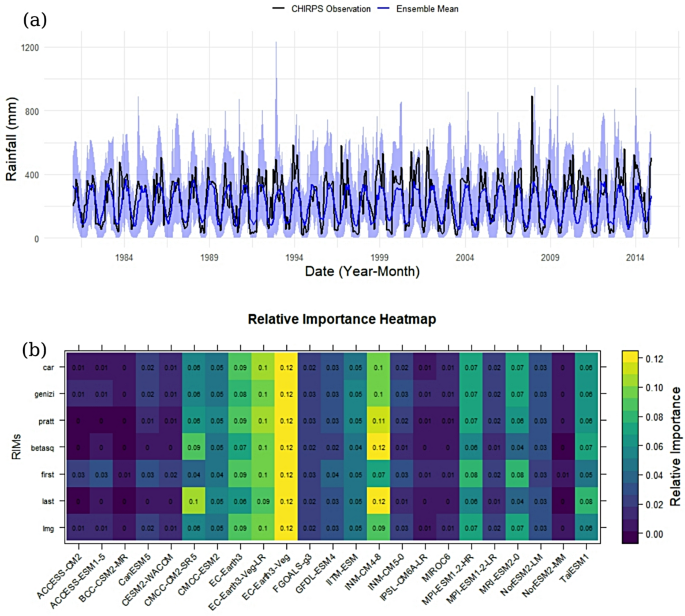Viewport: 685px width, 616px height.
Task: Click the Ensemble Mean legend entry
Action: [x=418, y=9]
